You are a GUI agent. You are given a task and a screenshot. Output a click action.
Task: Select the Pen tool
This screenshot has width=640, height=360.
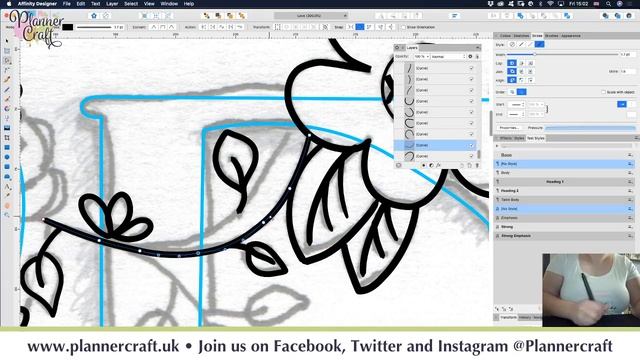pyautogui.click(x=7, y=80)
